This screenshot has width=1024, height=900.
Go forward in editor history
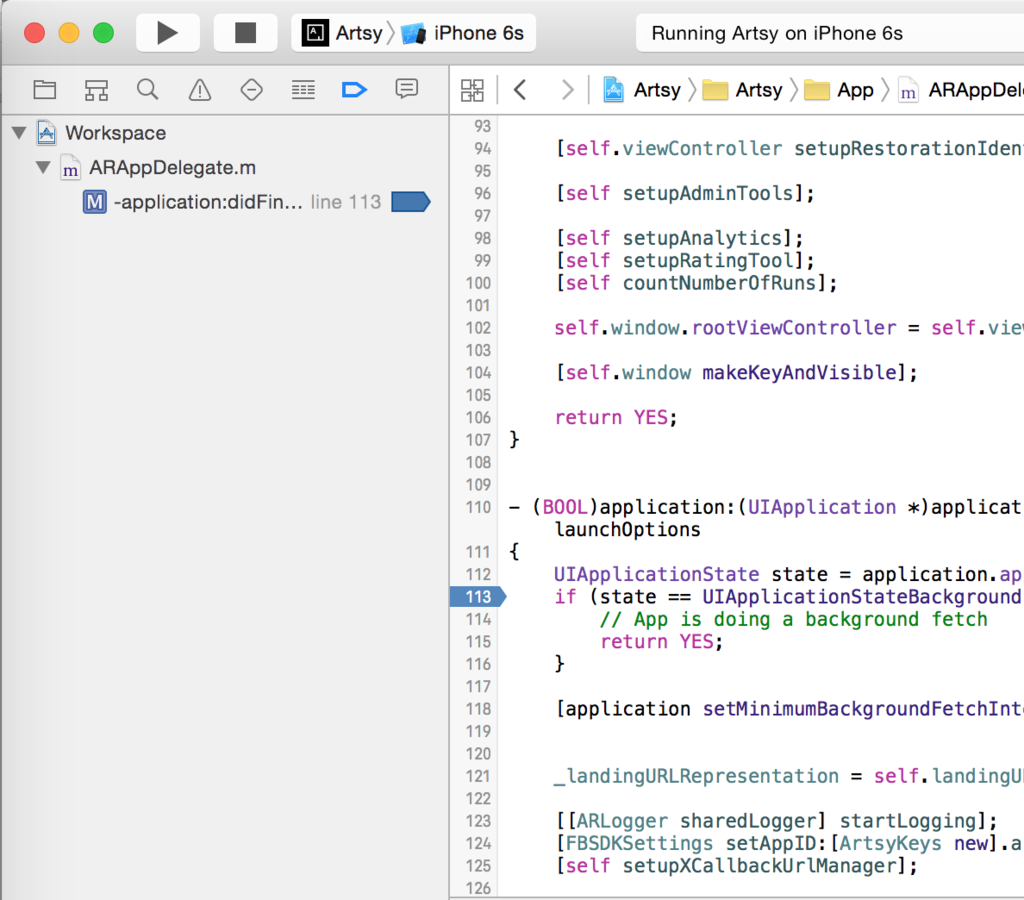tap(568, 89)
